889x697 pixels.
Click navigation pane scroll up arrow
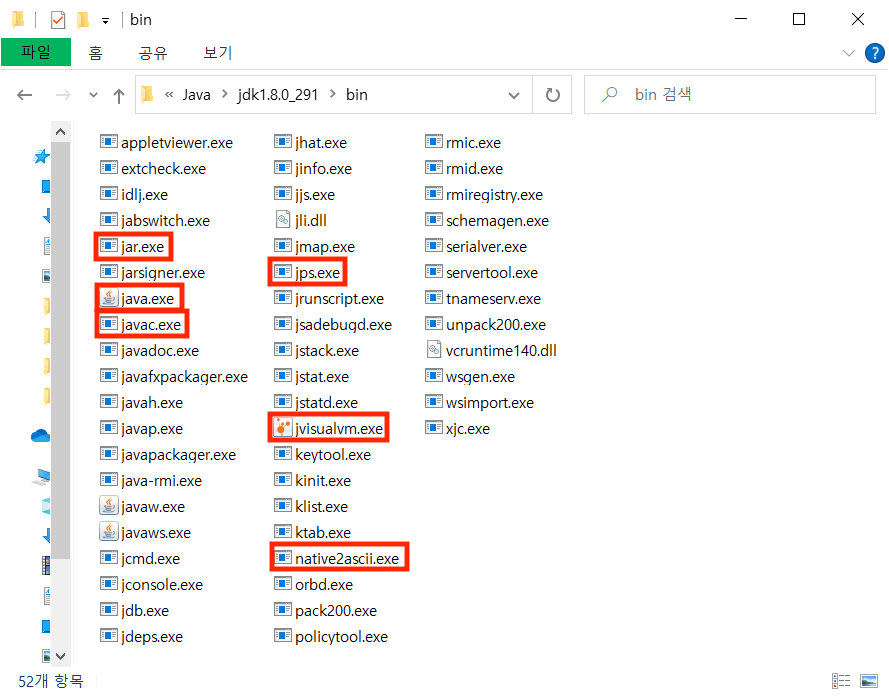(x=61, y=132)
